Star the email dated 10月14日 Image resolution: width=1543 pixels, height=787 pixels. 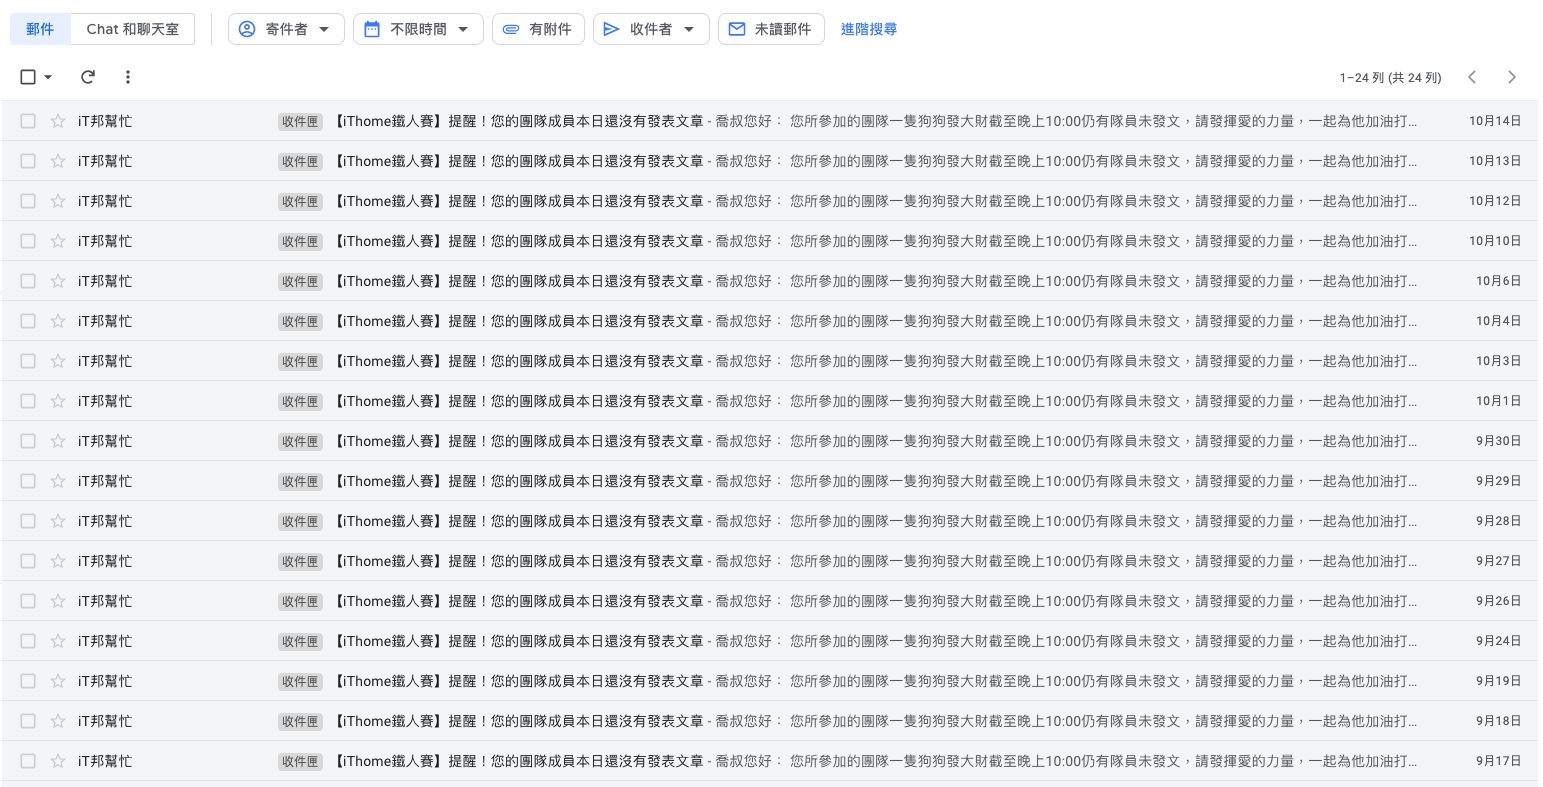tap(58, 121)
